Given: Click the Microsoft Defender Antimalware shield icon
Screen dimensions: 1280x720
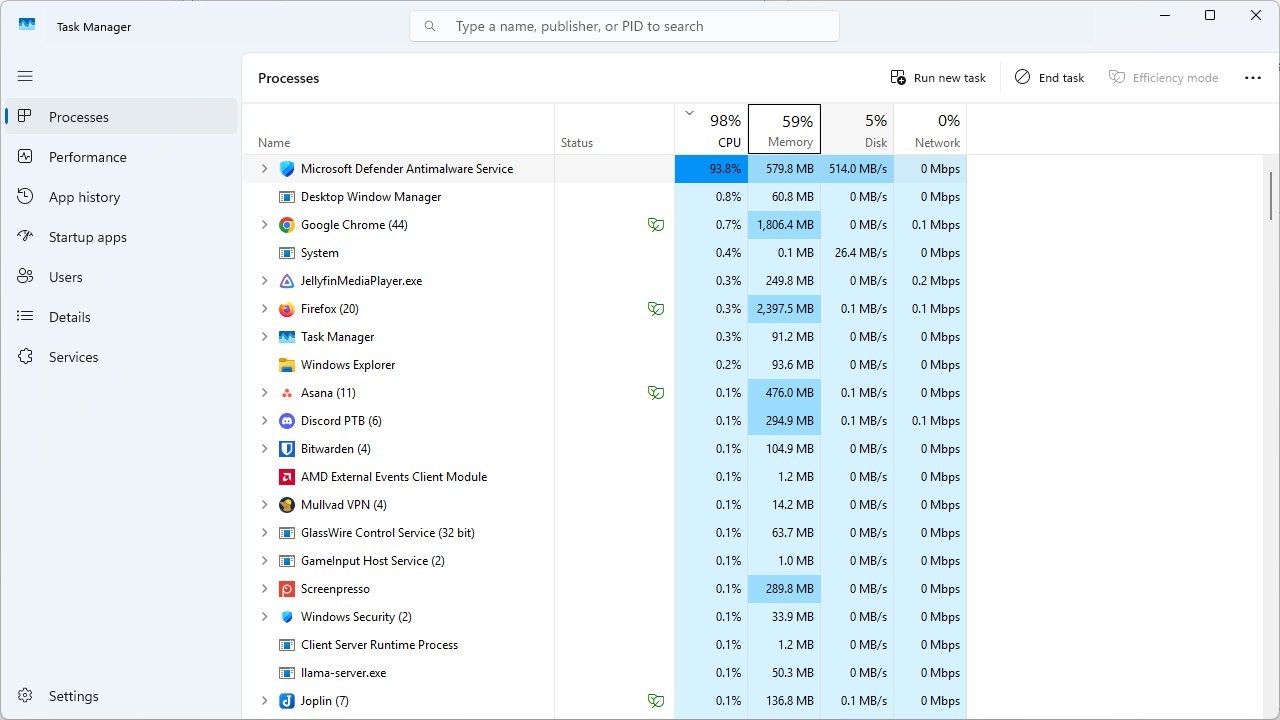Looking at the screenshot, I should click(287, 169).
